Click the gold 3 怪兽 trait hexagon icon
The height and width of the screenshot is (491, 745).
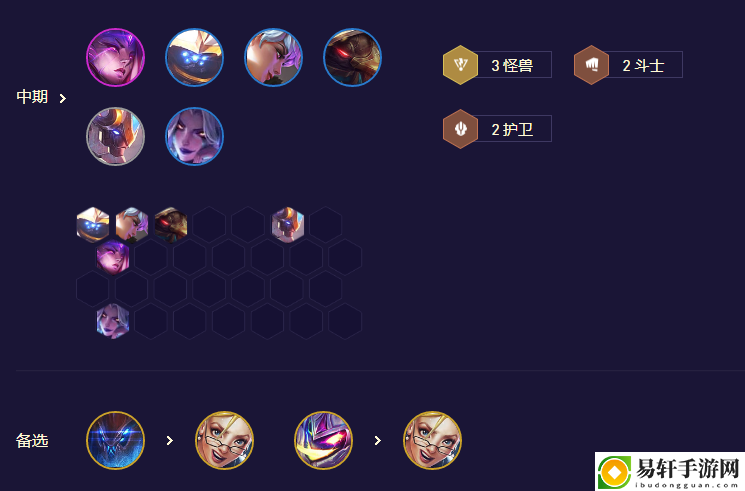coord(460,65)
